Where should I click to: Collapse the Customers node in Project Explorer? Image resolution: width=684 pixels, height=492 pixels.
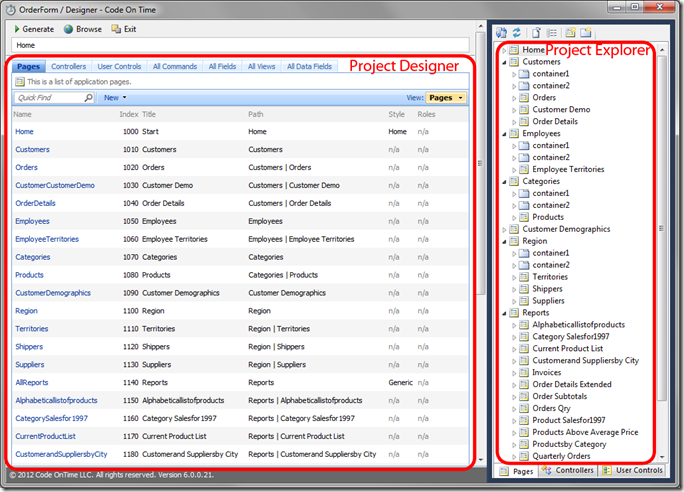click(504, 62)
